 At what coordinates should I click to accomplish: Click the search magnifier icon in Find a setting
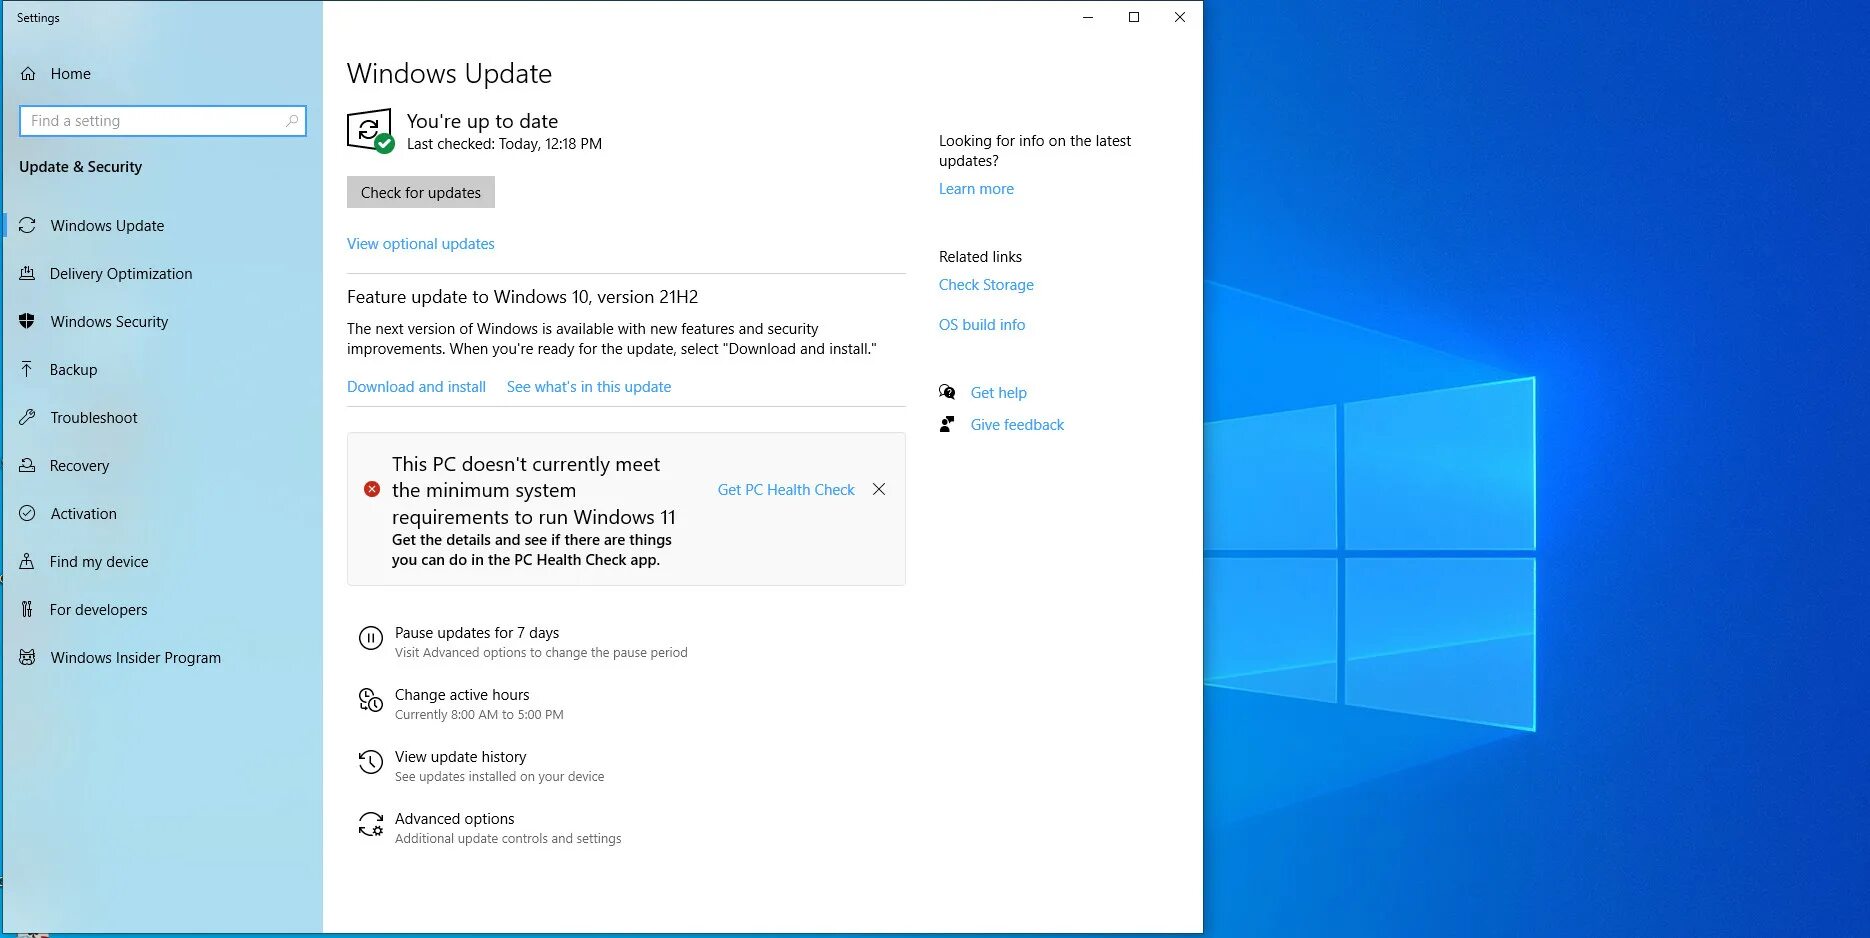point(292,121)
